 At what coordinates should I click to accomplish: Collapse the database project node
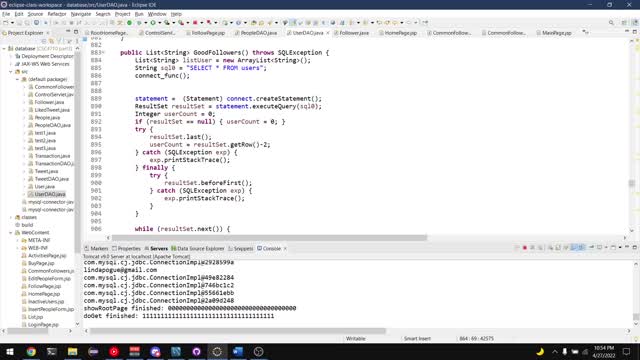pos(4,49)
